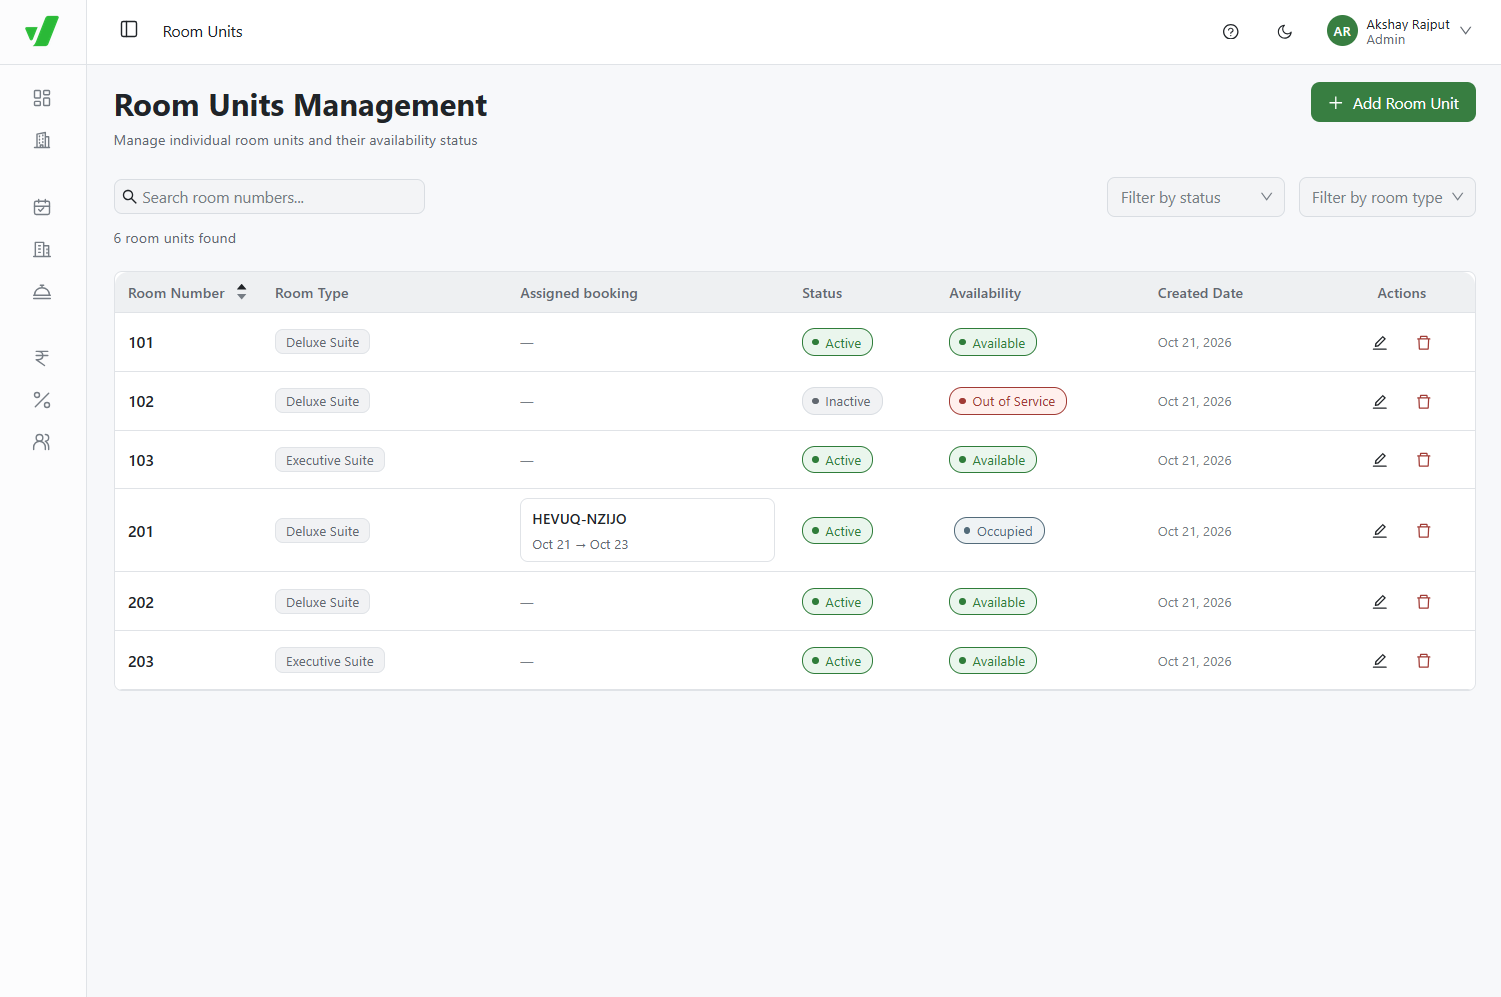Click the Out of Service badge
This screenshot has height=997, width=1501.
coord(1008,401)
